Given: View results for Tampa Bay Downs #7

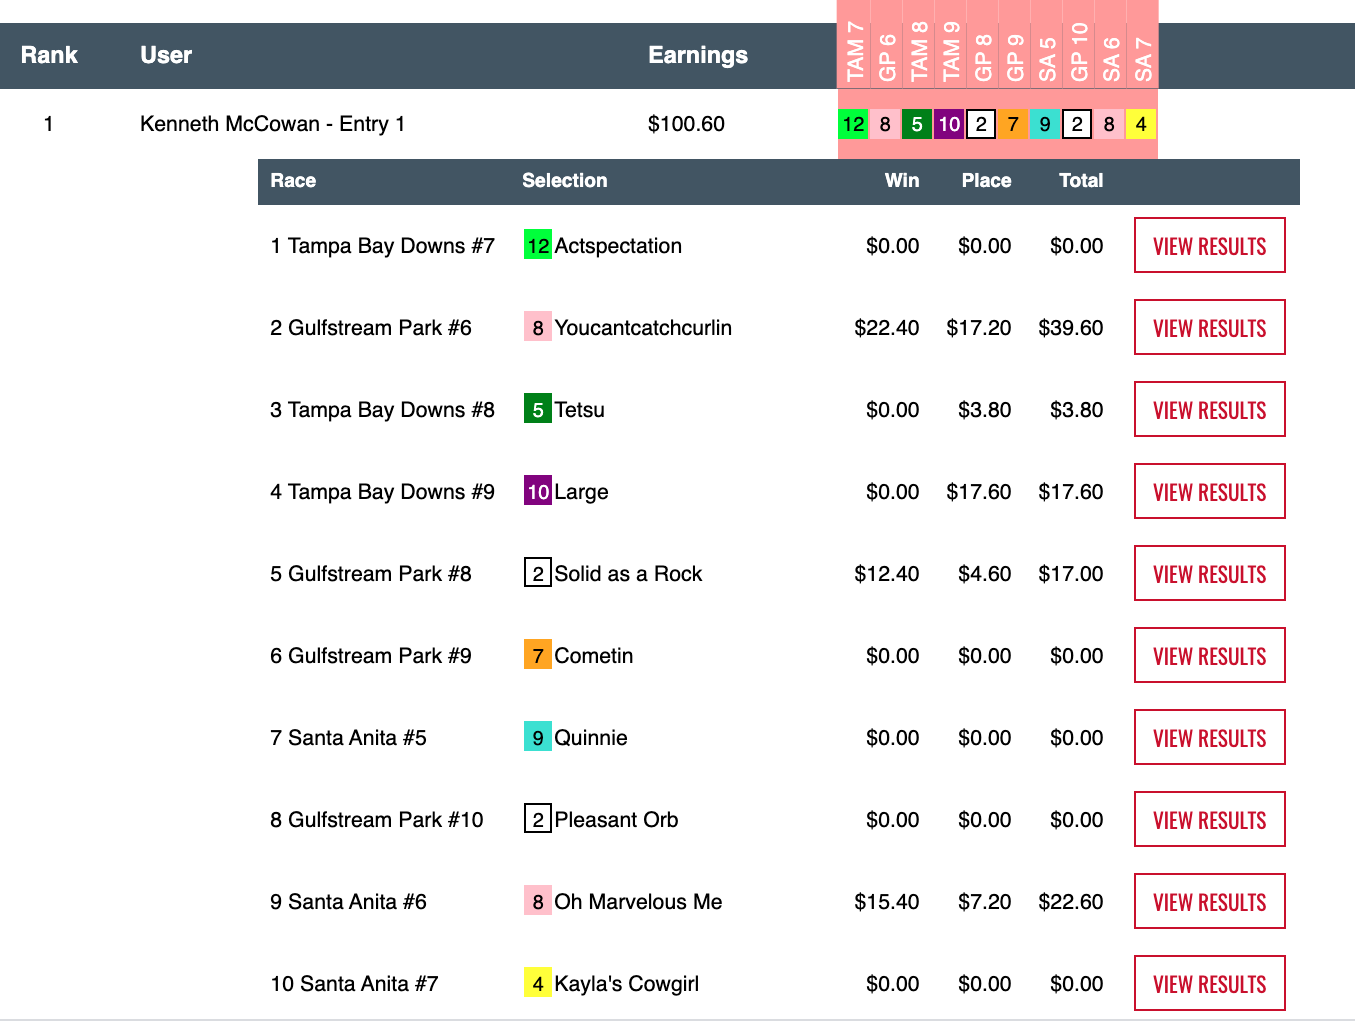Looking at the screenshot, I should pyautogui.click(x=1209, y=246).
